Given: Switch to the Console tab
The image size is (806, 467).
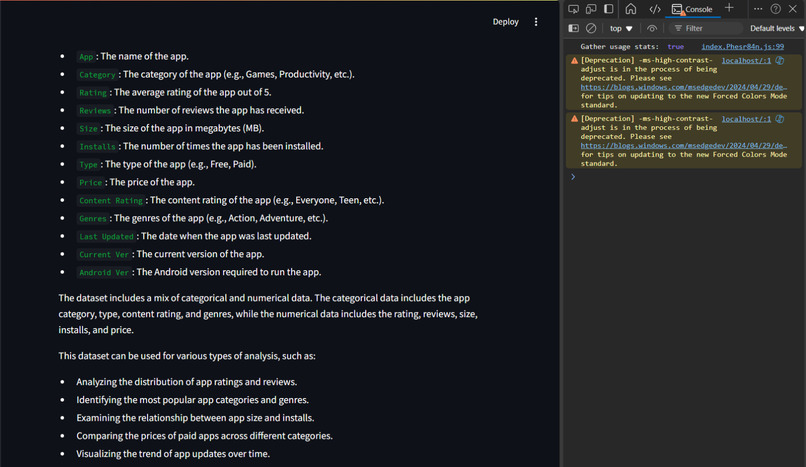Looking at the screenshot, I should tap(692, 9).
